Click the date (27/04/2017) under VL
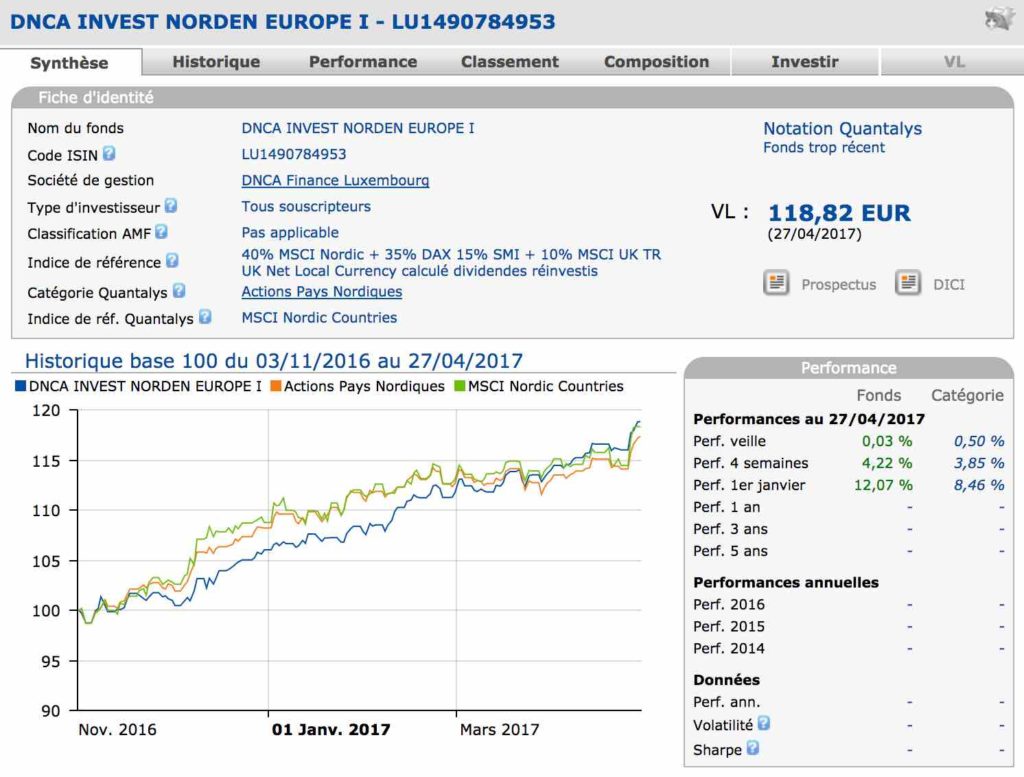The image size is (1024, 777). click(x=814, y=234)
